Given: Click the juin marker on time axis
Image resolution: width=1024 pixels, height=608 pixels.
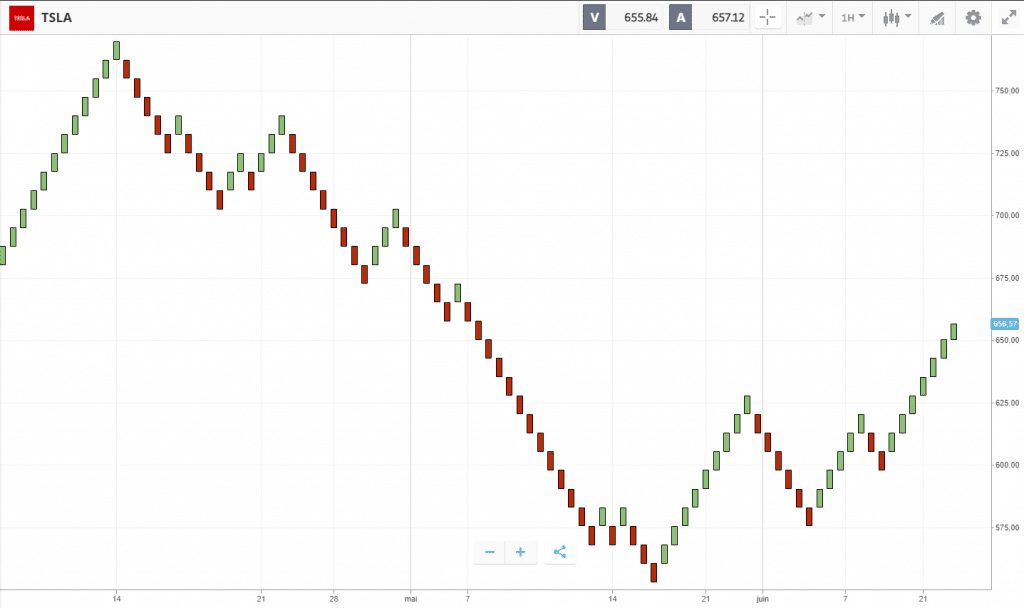Looking at the screenshot, I should tap(762, 599).
